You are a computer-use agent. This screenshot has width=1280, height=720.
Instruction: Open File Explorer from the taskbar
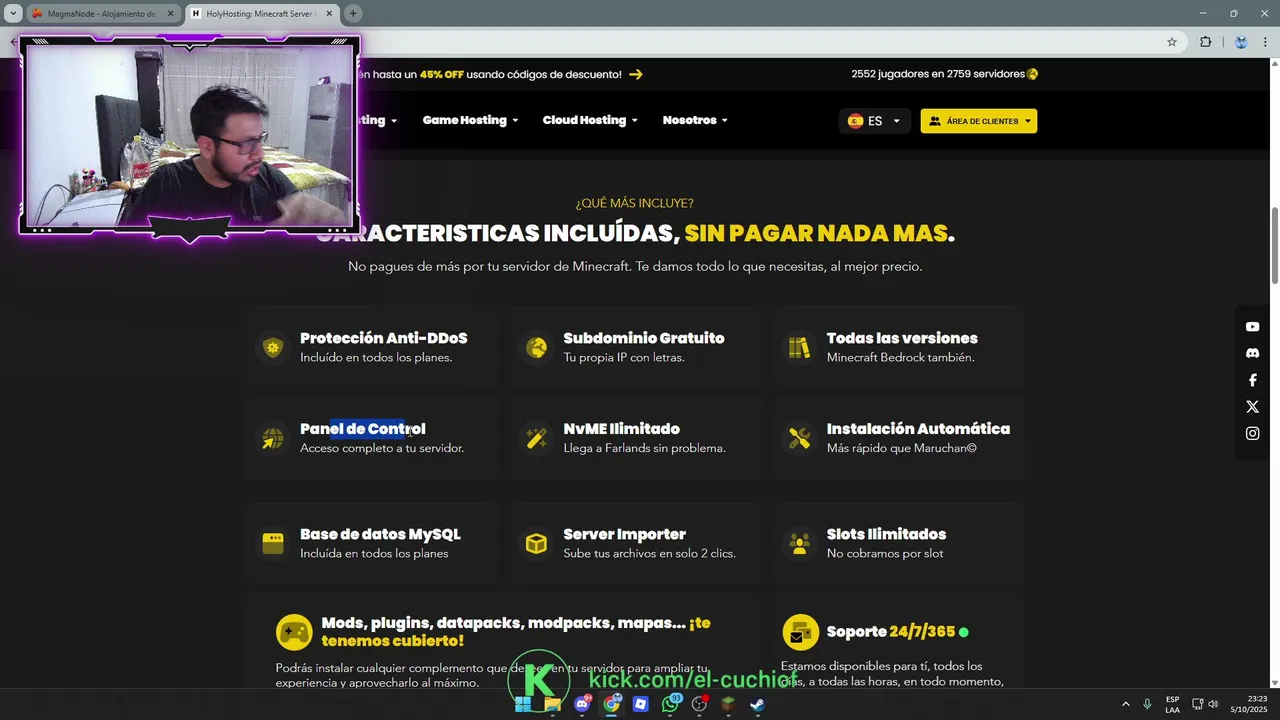pyautogui.click(x=552, y=704)
